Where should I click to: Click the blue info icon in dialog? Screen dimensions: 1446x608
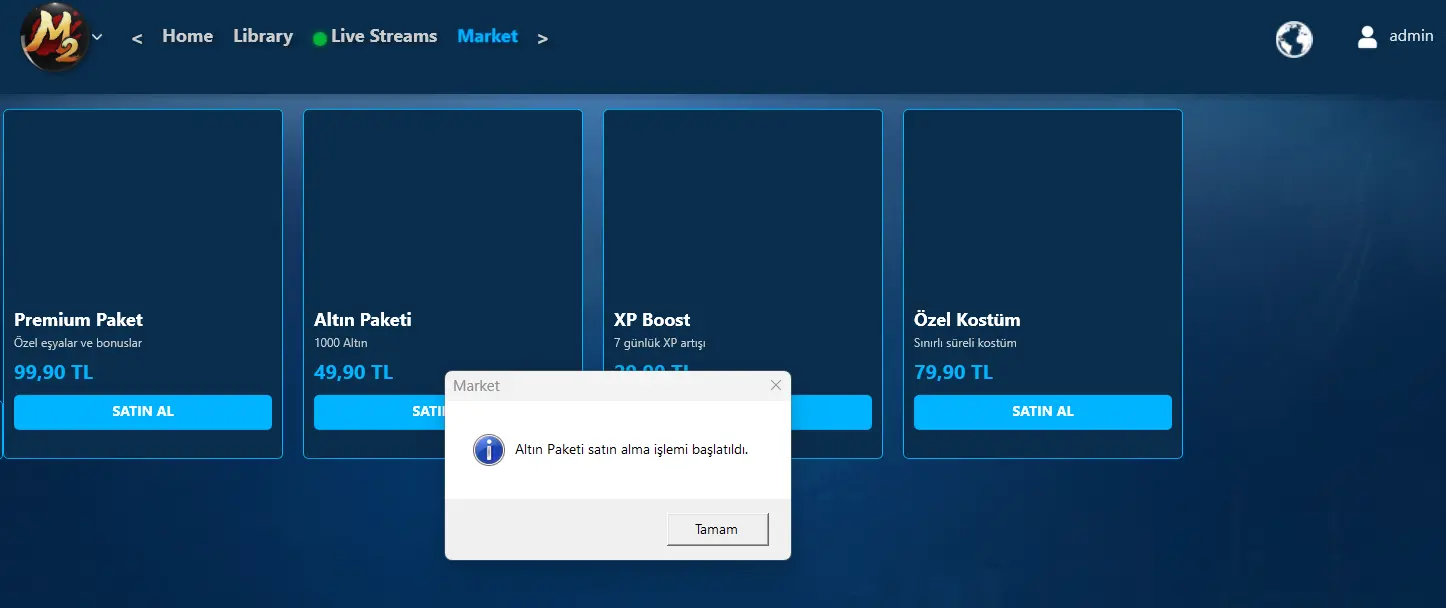pos(488,450)
